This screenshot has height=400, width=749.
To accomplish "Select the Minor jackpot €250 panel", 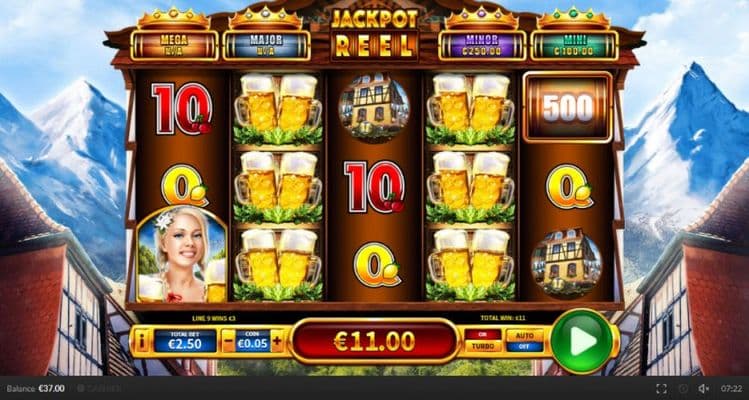I will [482, 45].
